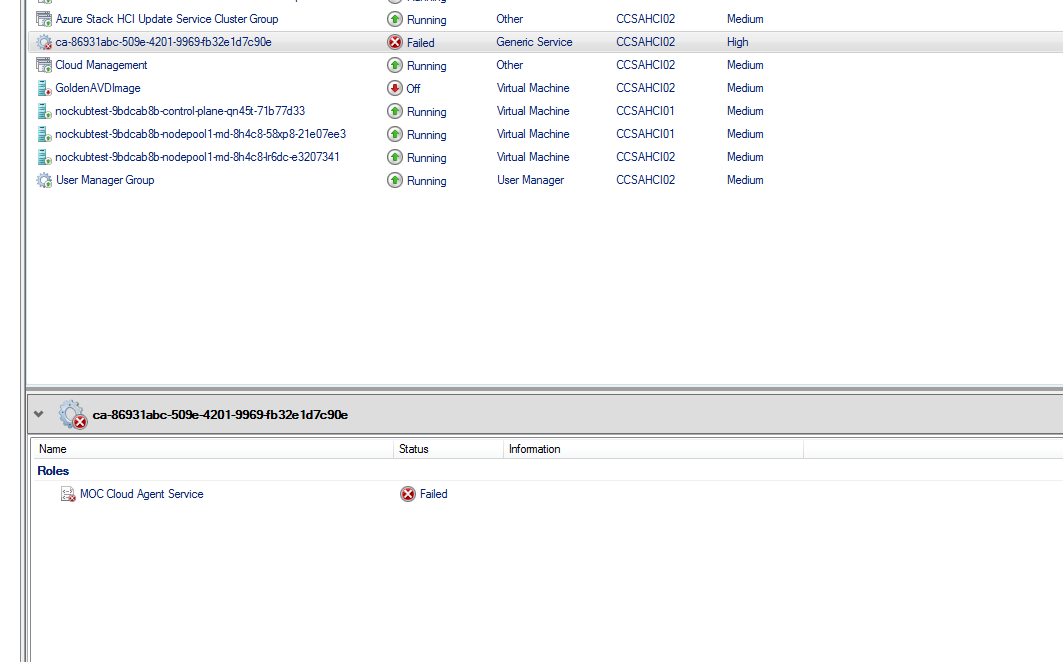
Task: Click Virtual Machine type in GoldenAVDImage row
Action: [533, 88]
